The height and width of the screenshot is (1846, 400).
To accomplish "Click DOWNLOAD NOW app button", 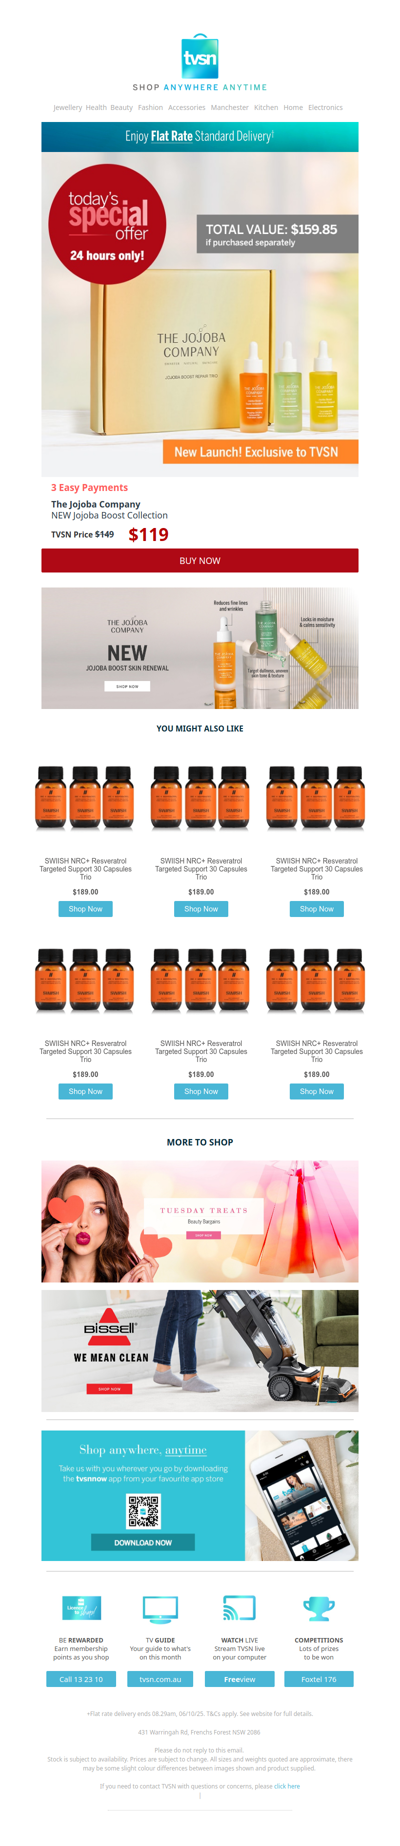I will click(143, 1543).
